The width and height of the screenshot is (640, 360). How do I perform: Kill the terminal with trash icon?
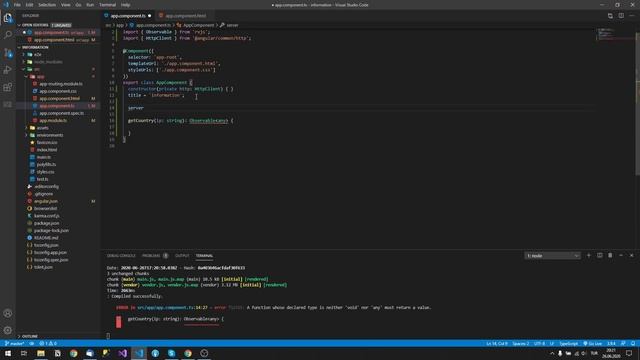pos(610,256)
